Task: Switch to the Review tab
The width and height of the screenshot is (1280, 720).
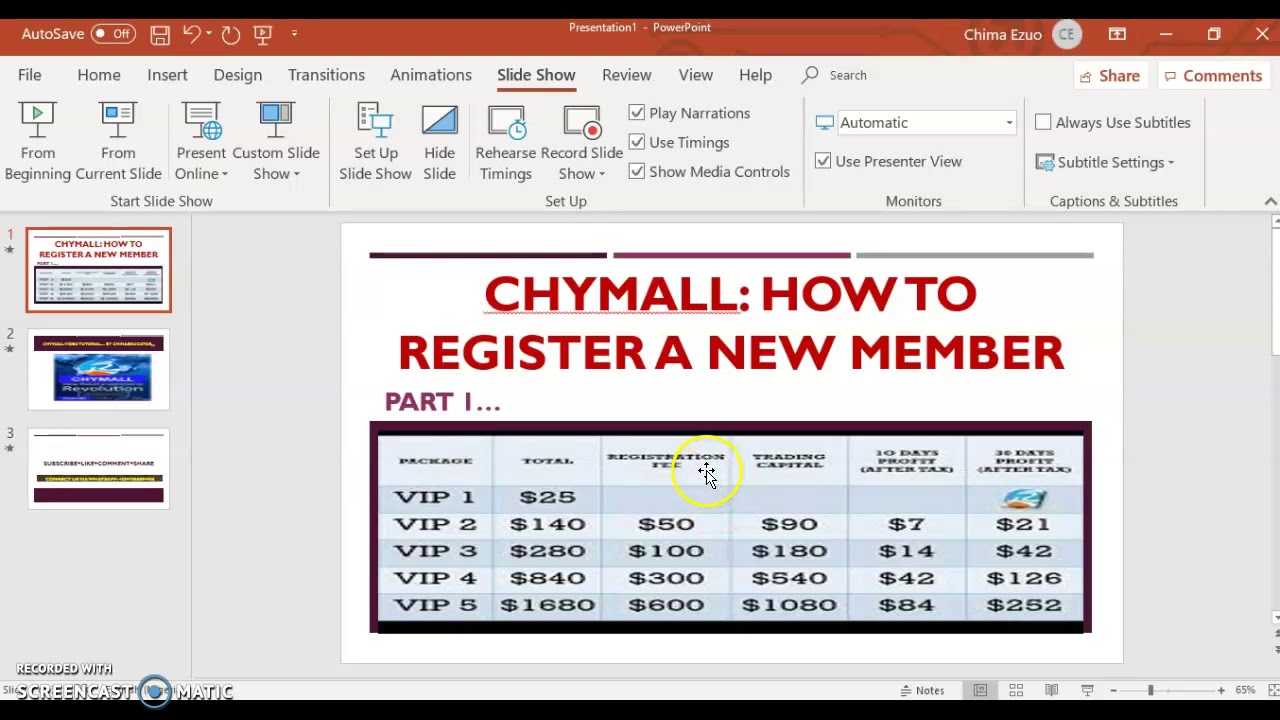Action: [627, 75]
